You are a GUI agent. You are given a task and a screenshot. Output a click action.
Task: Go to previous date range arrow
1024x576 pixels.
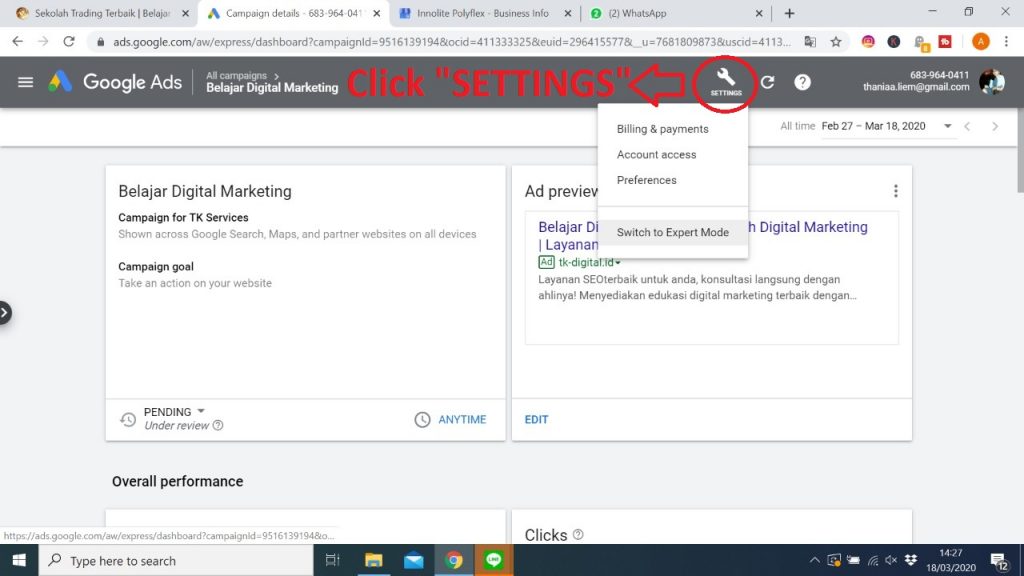point(967,126)
